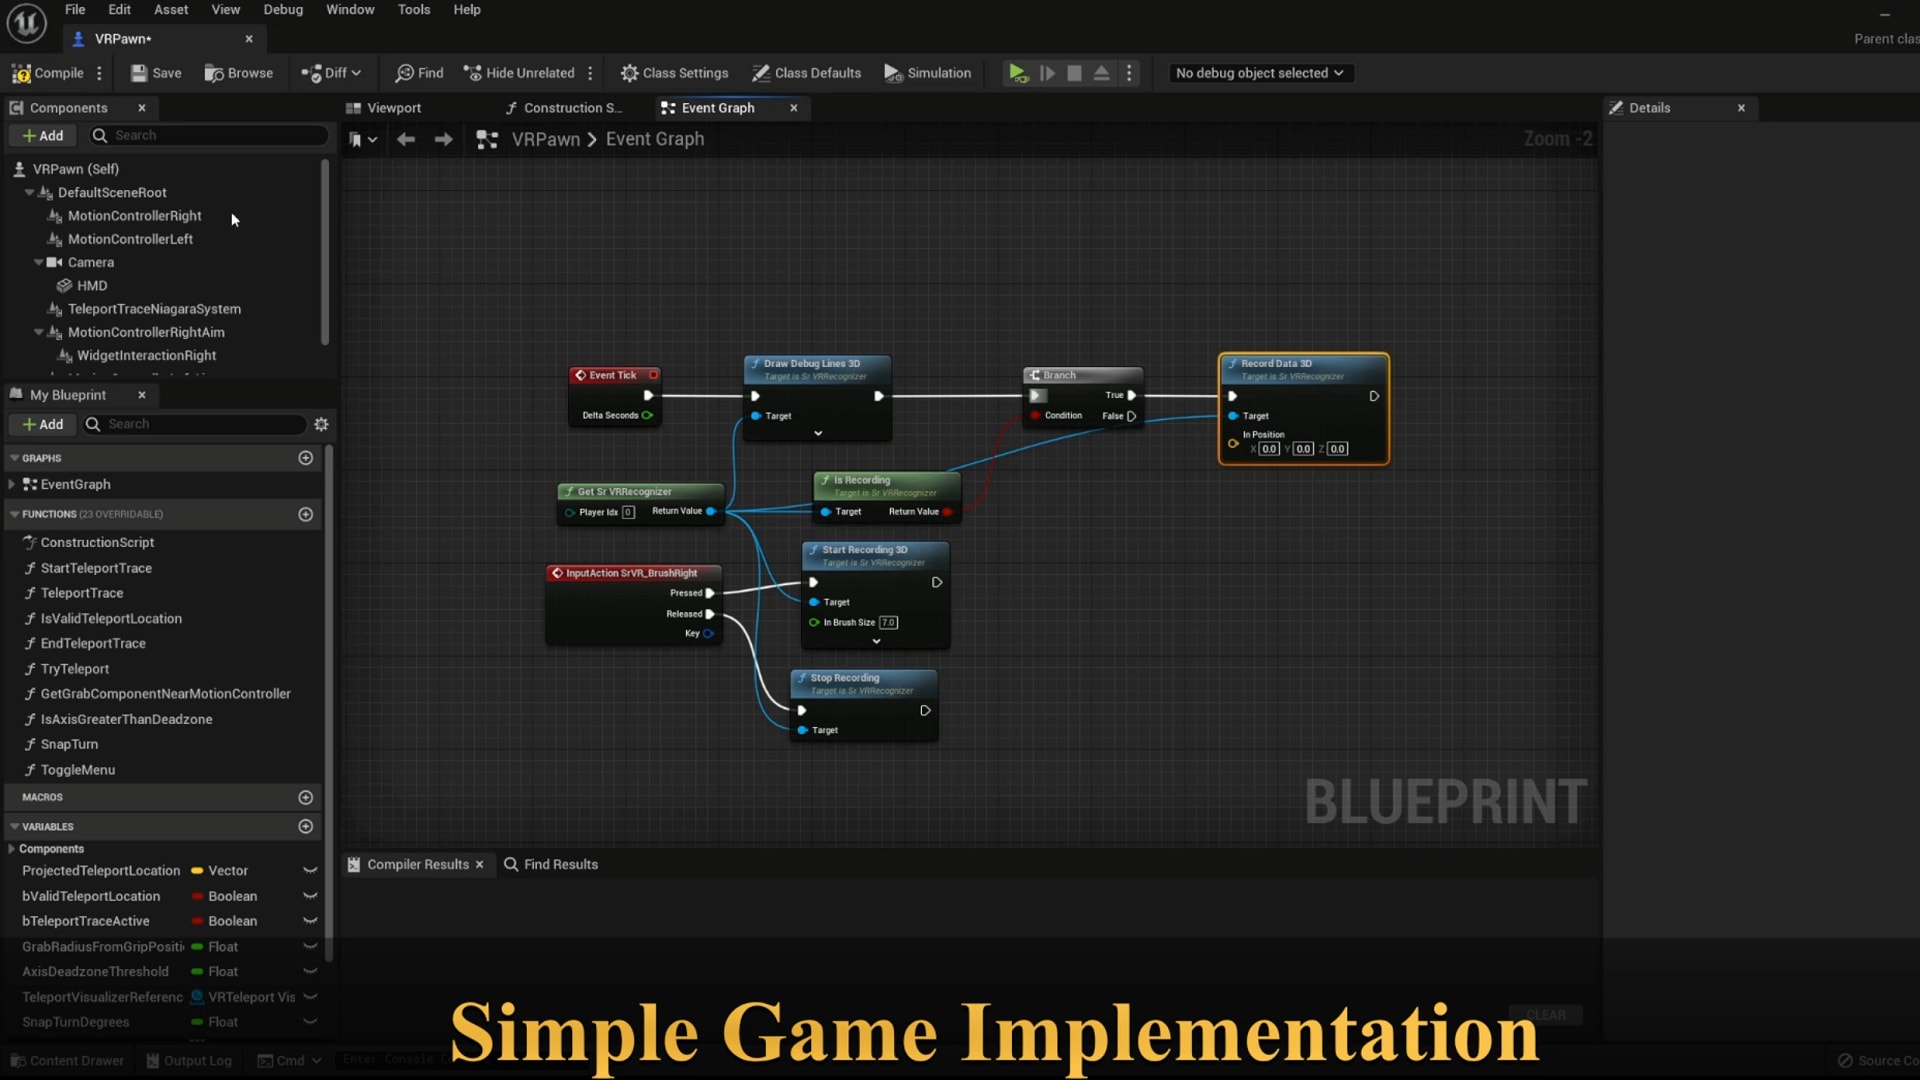Viewport: 1920px width, 1080px height.
Task: Add a new variable with plus icon
Action: [306, 827]
